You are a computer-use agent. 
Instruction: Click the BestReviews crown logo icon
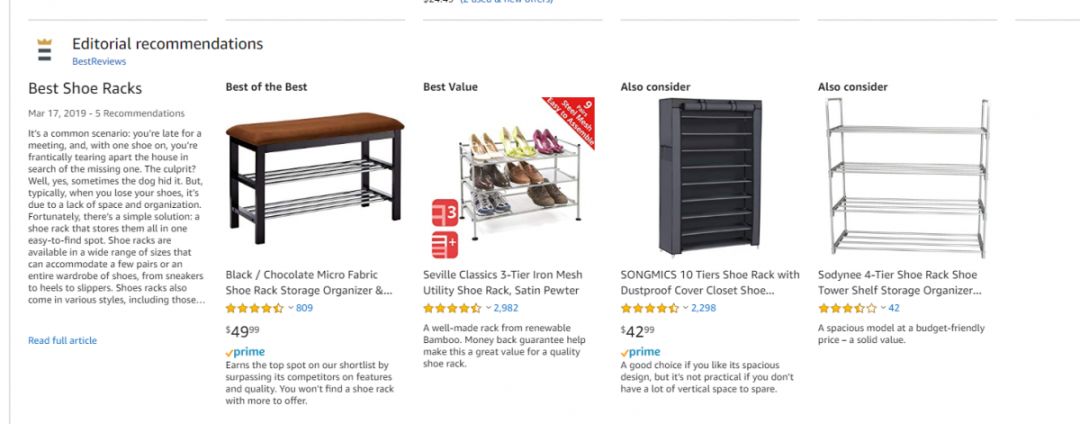point(44,50)
